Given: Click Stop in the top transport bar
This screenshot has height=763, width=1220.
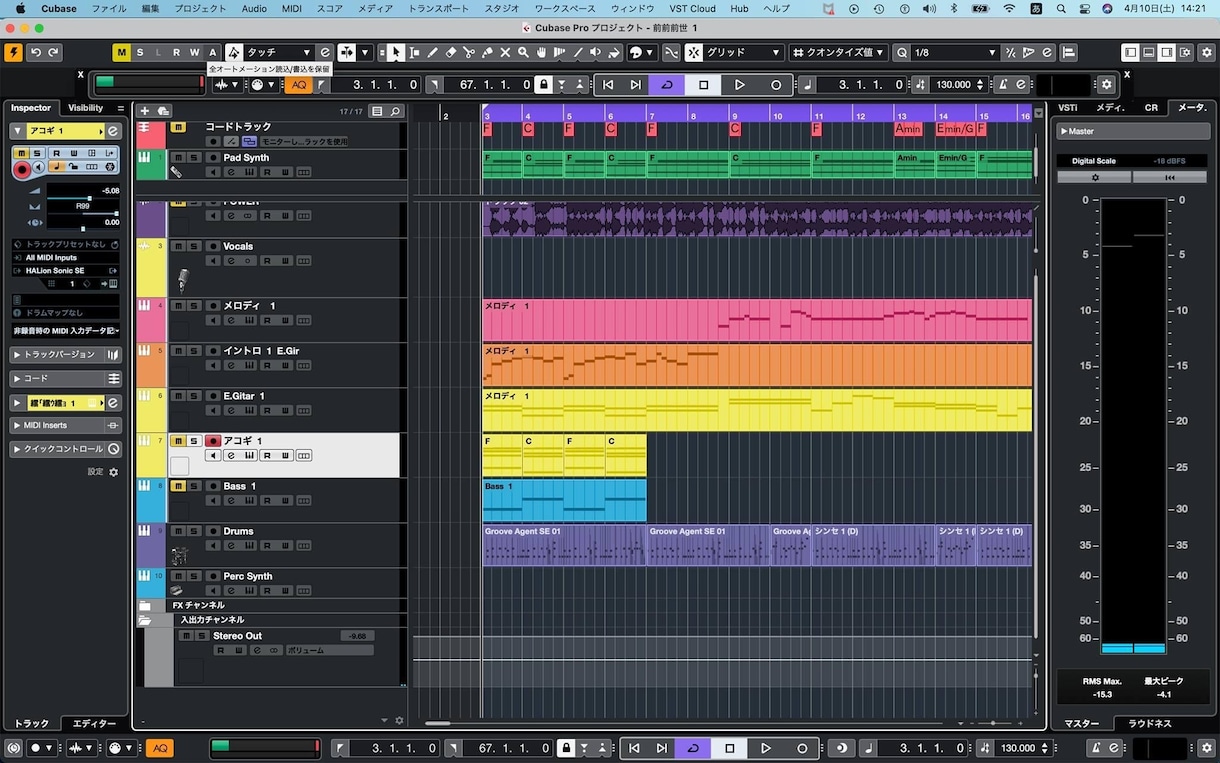Looking at the screenshot, I should [x=703, y=85].
